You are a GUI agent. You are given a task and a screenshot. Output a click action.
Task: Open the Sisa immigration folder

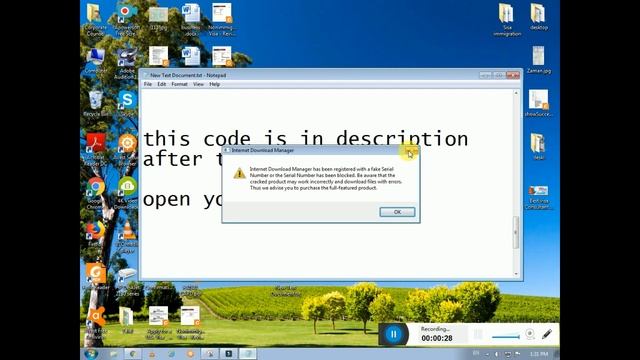(507, 20)
